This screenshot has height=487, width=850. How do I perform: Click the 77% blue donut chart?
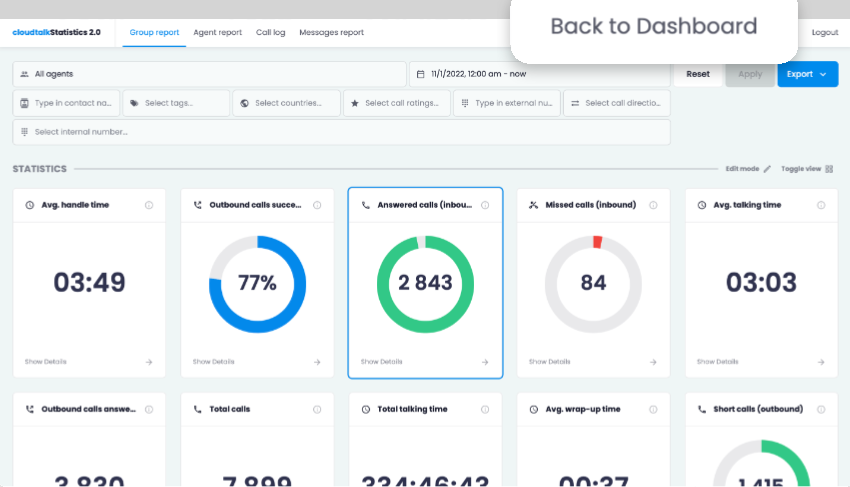pos(257,284)
